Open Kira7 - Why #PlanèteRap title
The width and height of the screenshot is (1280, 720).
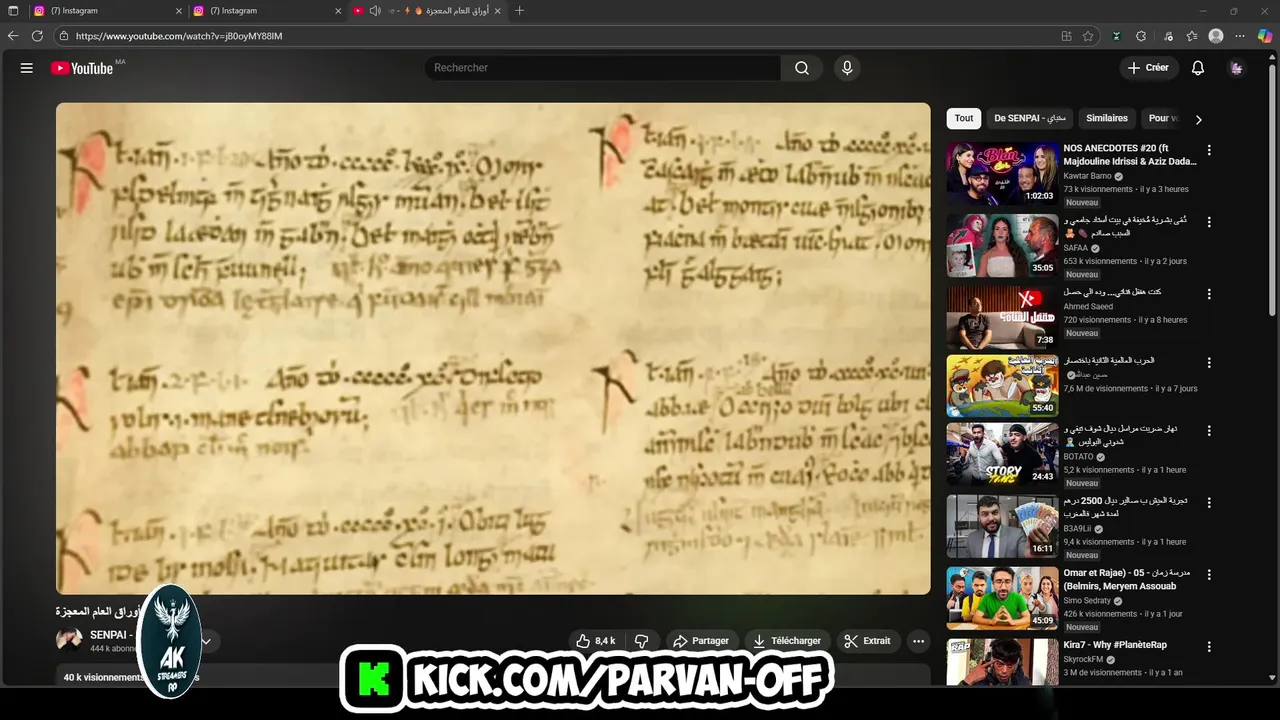click(x=1115, y=645)
